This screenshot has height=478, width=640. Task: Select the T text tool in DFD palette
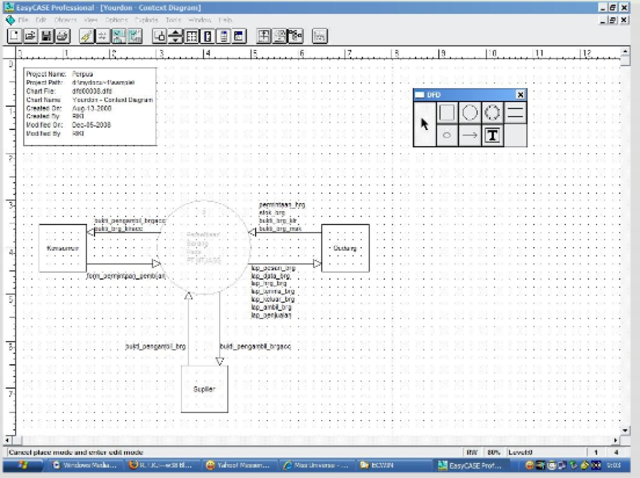click(492, 135)
